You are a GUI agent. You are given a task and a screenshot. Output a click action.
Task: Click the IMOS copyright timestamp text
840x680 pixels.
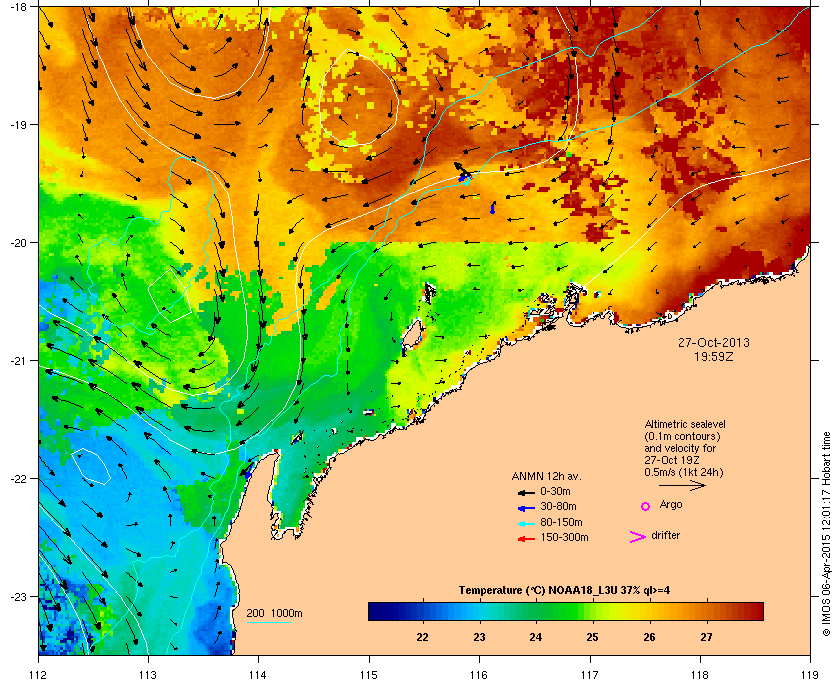(826, 535)
